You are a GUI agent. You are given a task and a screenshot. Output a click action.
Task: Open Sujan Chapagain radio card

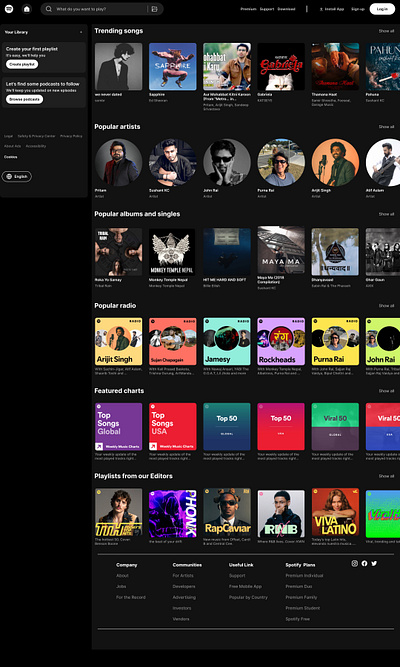coord(173,341)
